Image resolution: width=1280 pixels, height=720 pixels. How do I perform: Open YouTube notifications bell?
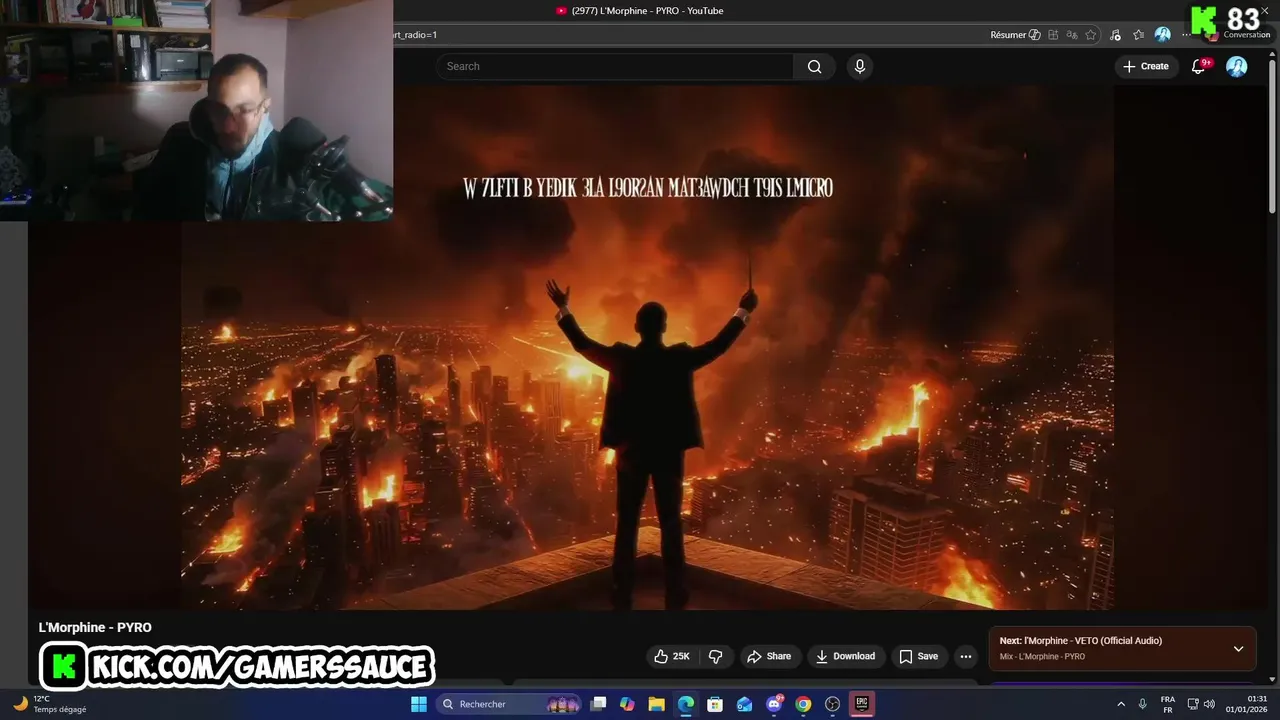1199,66
